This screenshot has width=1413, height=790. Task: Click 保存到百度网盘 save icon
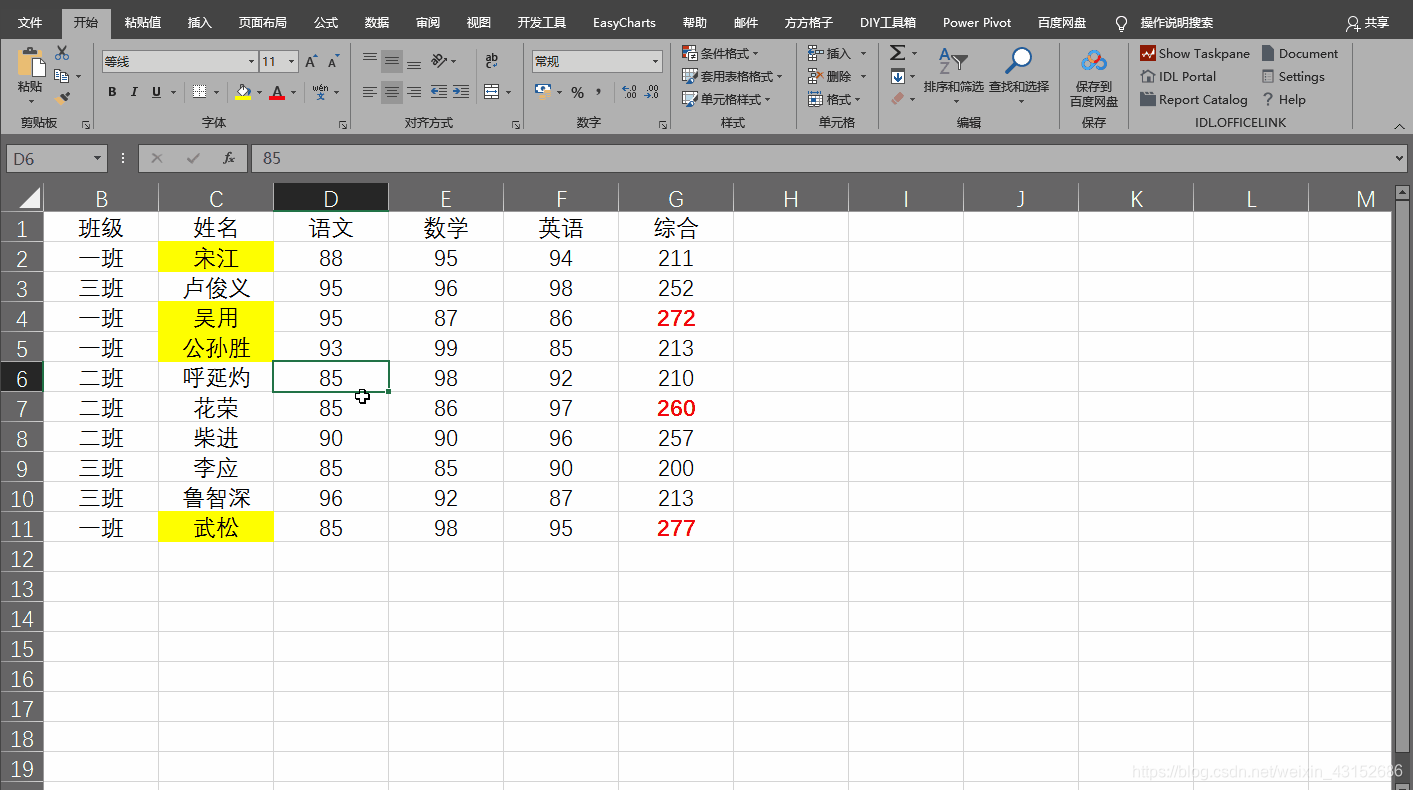(1094, 77)
